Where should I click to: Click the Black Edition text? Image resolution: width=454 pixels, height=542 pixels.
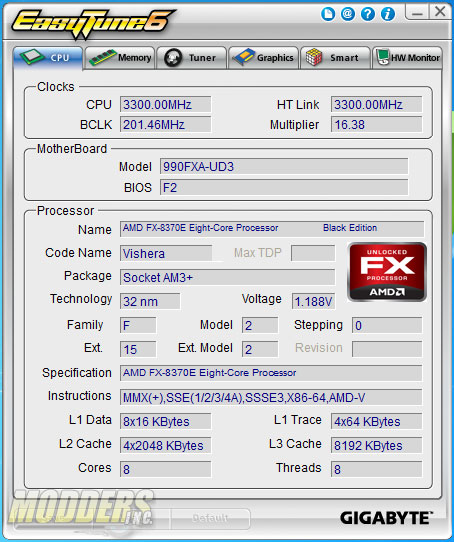[x=350, y=228]
